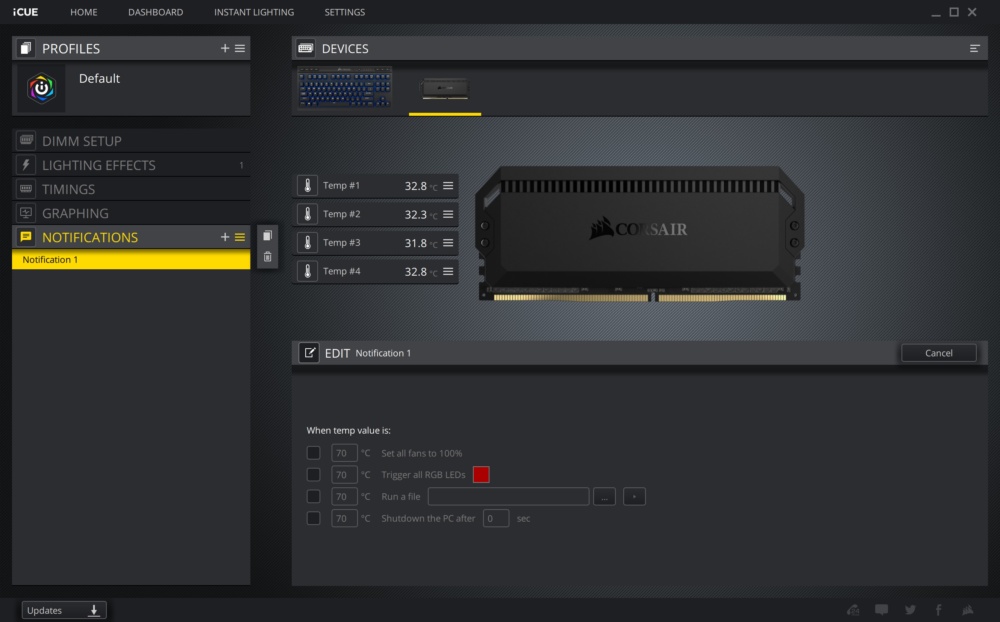1000x622 pixels.
Task: Open TIMINGS section
Action: [131, 189]
